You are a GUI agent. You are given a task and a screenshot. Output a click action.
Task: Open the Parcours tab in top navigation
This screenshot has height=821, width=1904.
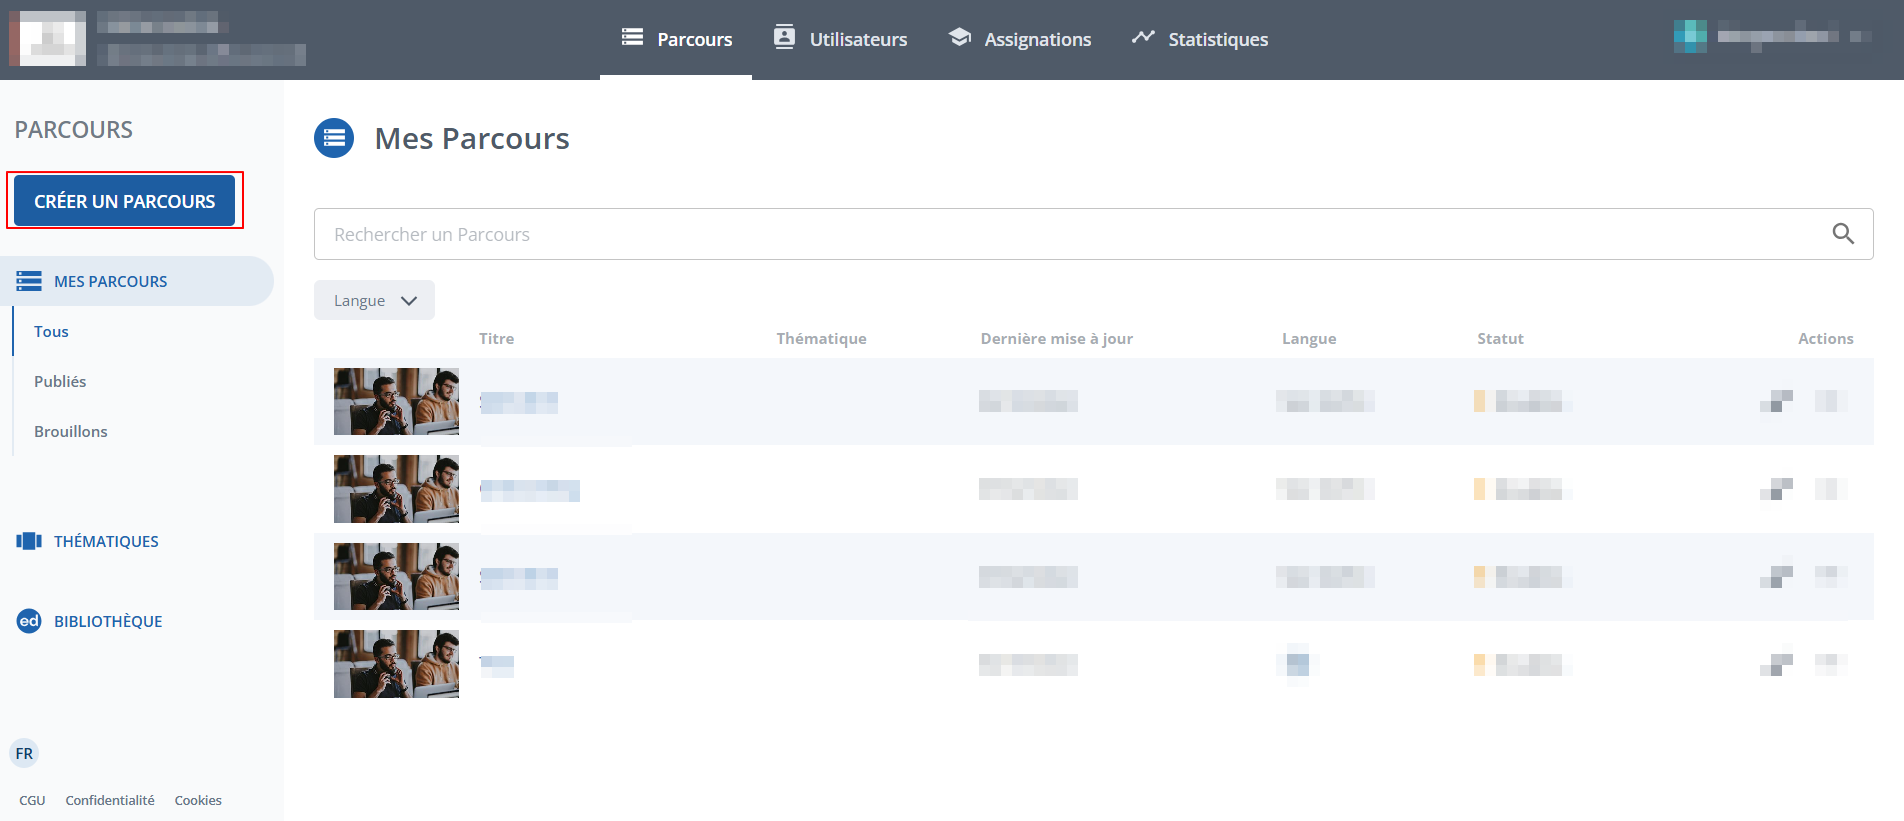pyautogui.click(x=677, y=39)
